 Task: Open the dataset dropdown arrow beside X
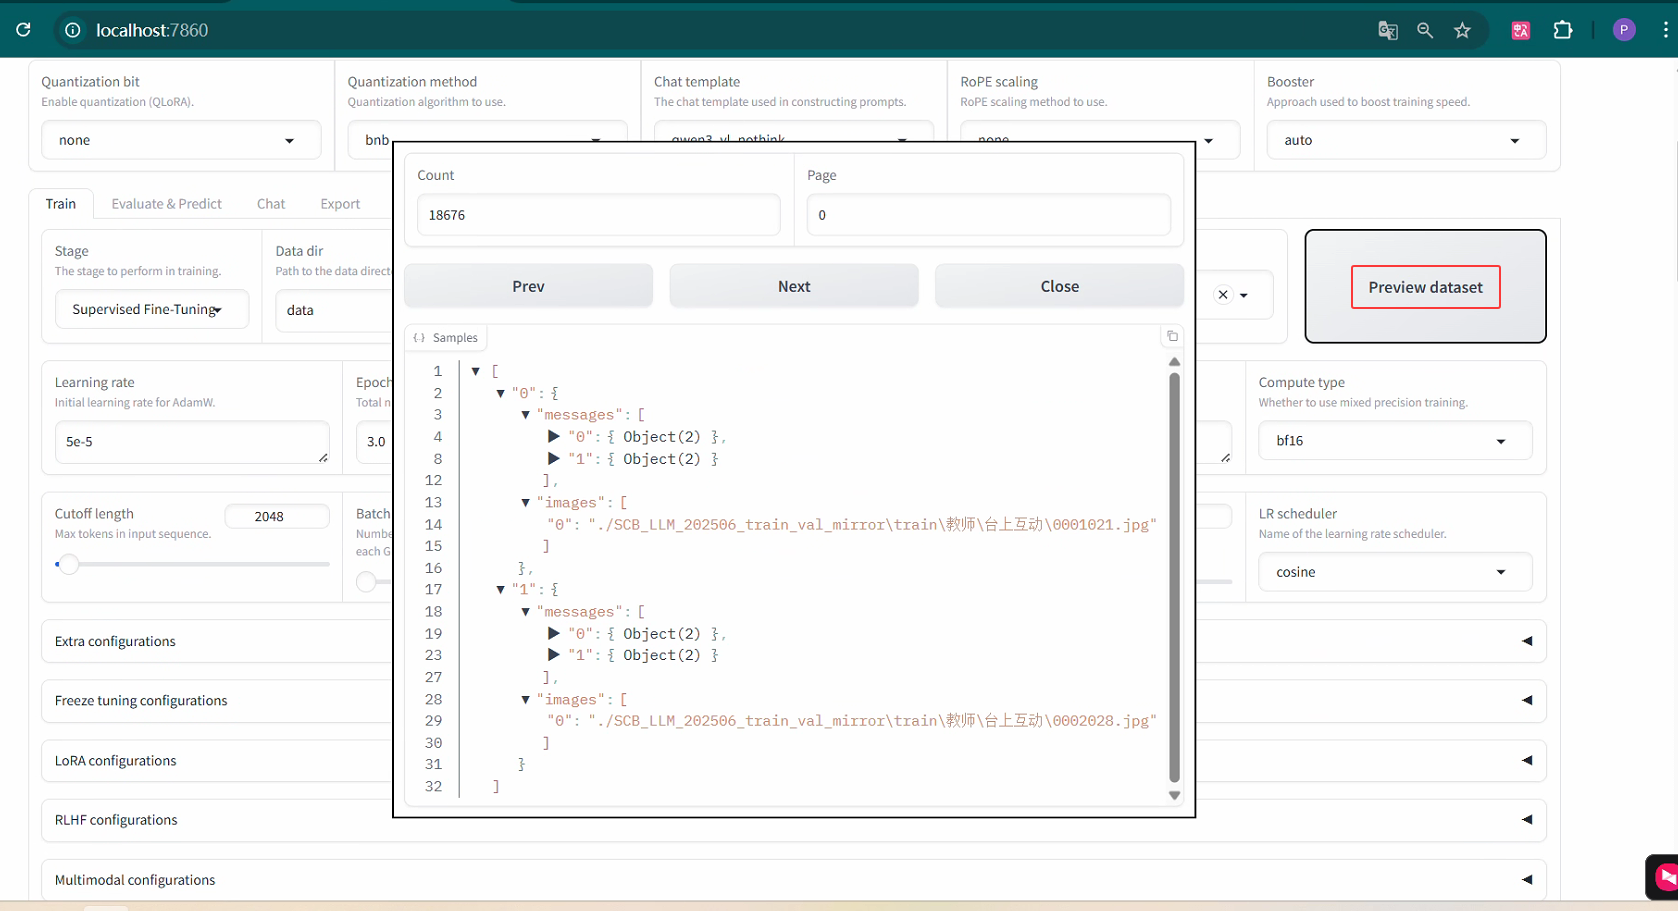click(1244, 295)
